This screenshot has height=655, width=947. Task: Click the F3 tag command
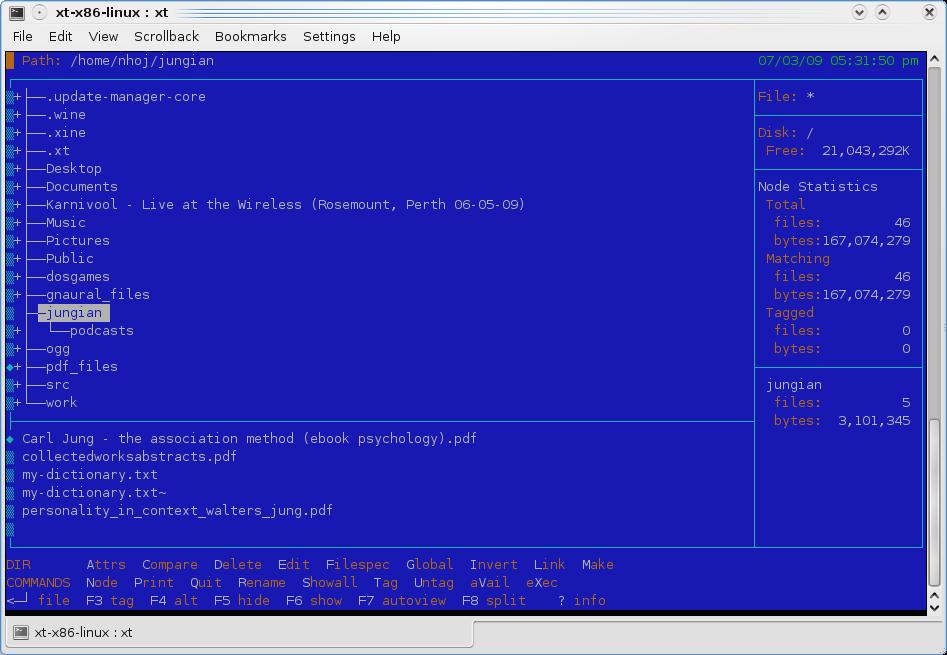pos(109,601)
